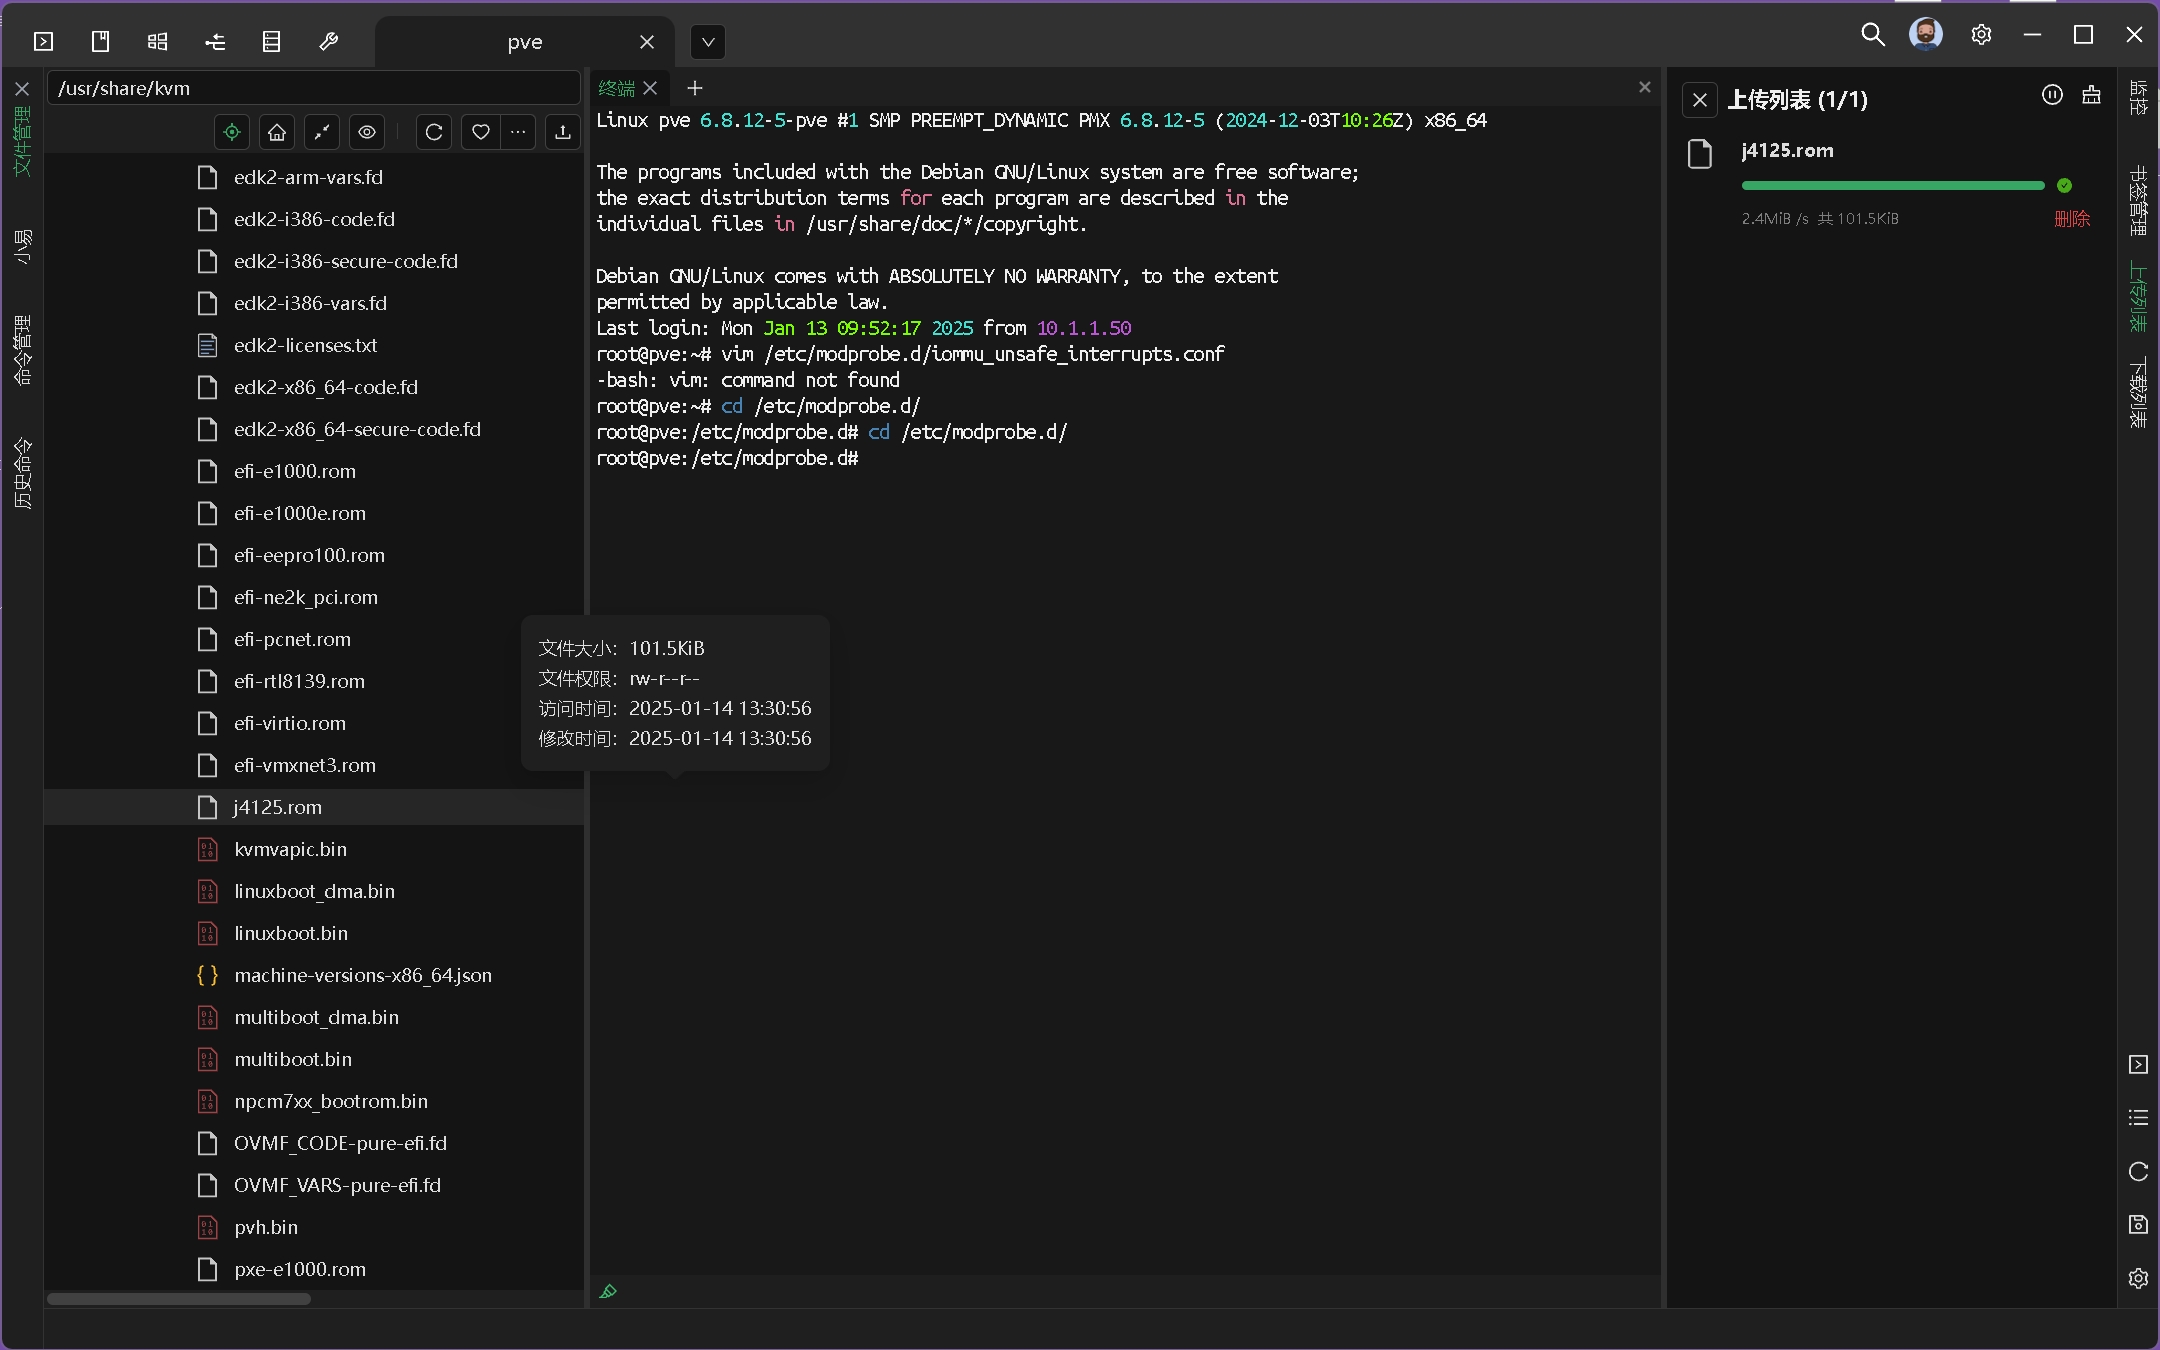Click the clear upload list broom icon
This screenshot has width=2160, height=1350.
(2091, 96)
